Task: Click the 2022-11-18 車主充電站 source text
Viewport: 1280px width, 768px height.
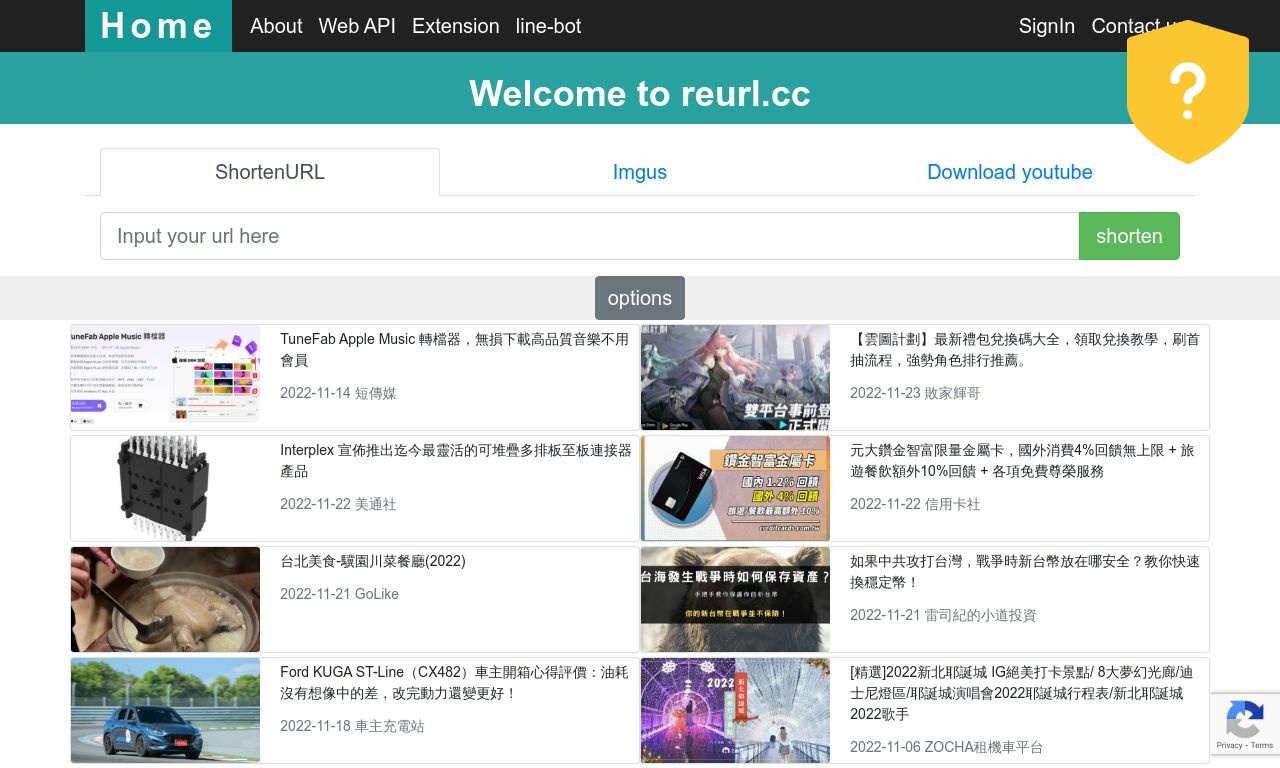Action: click(352, 726)
